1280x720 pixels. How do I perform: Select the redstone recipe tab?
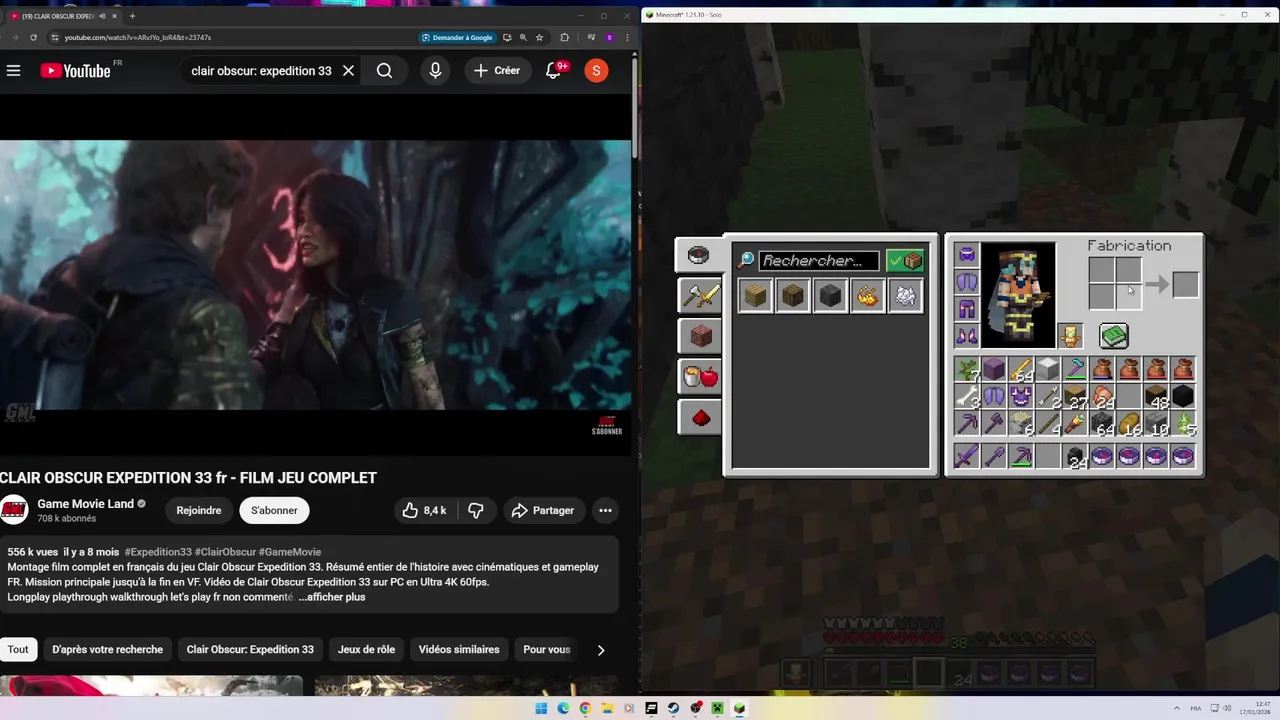click(x=700, y=417)
